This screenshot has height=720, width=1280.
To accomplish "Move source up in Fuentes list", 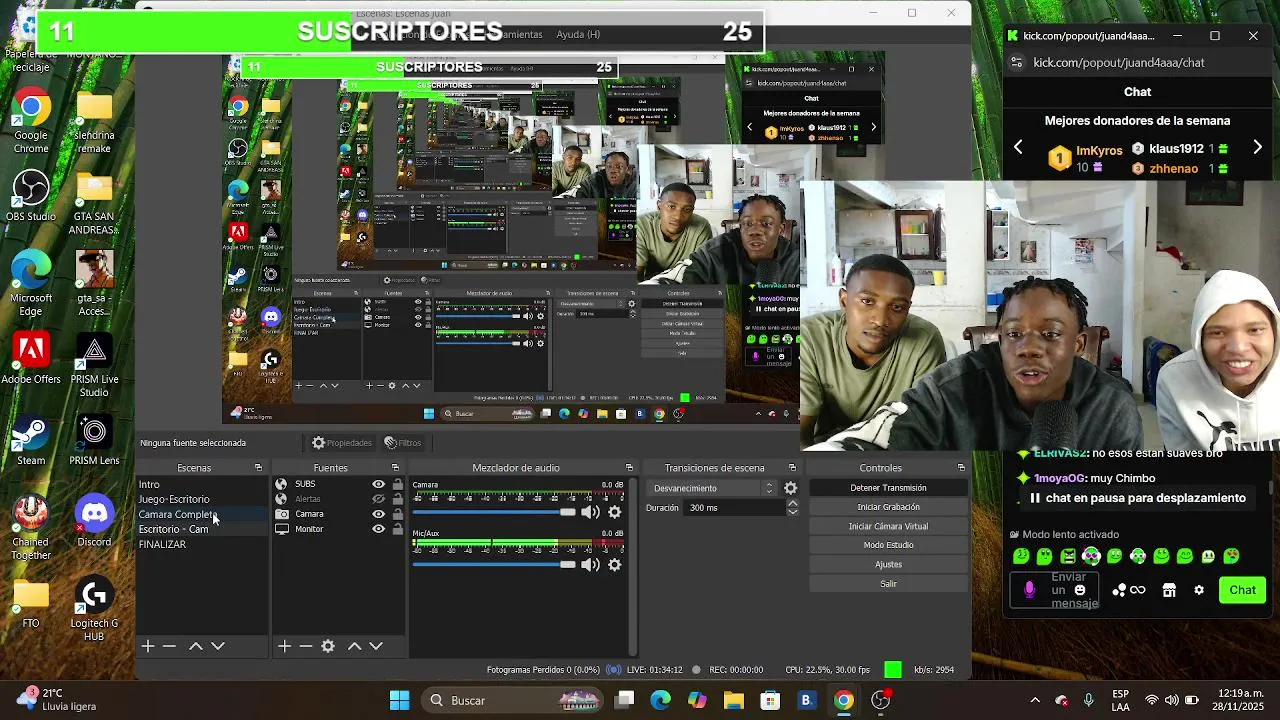I will [354, 646].
